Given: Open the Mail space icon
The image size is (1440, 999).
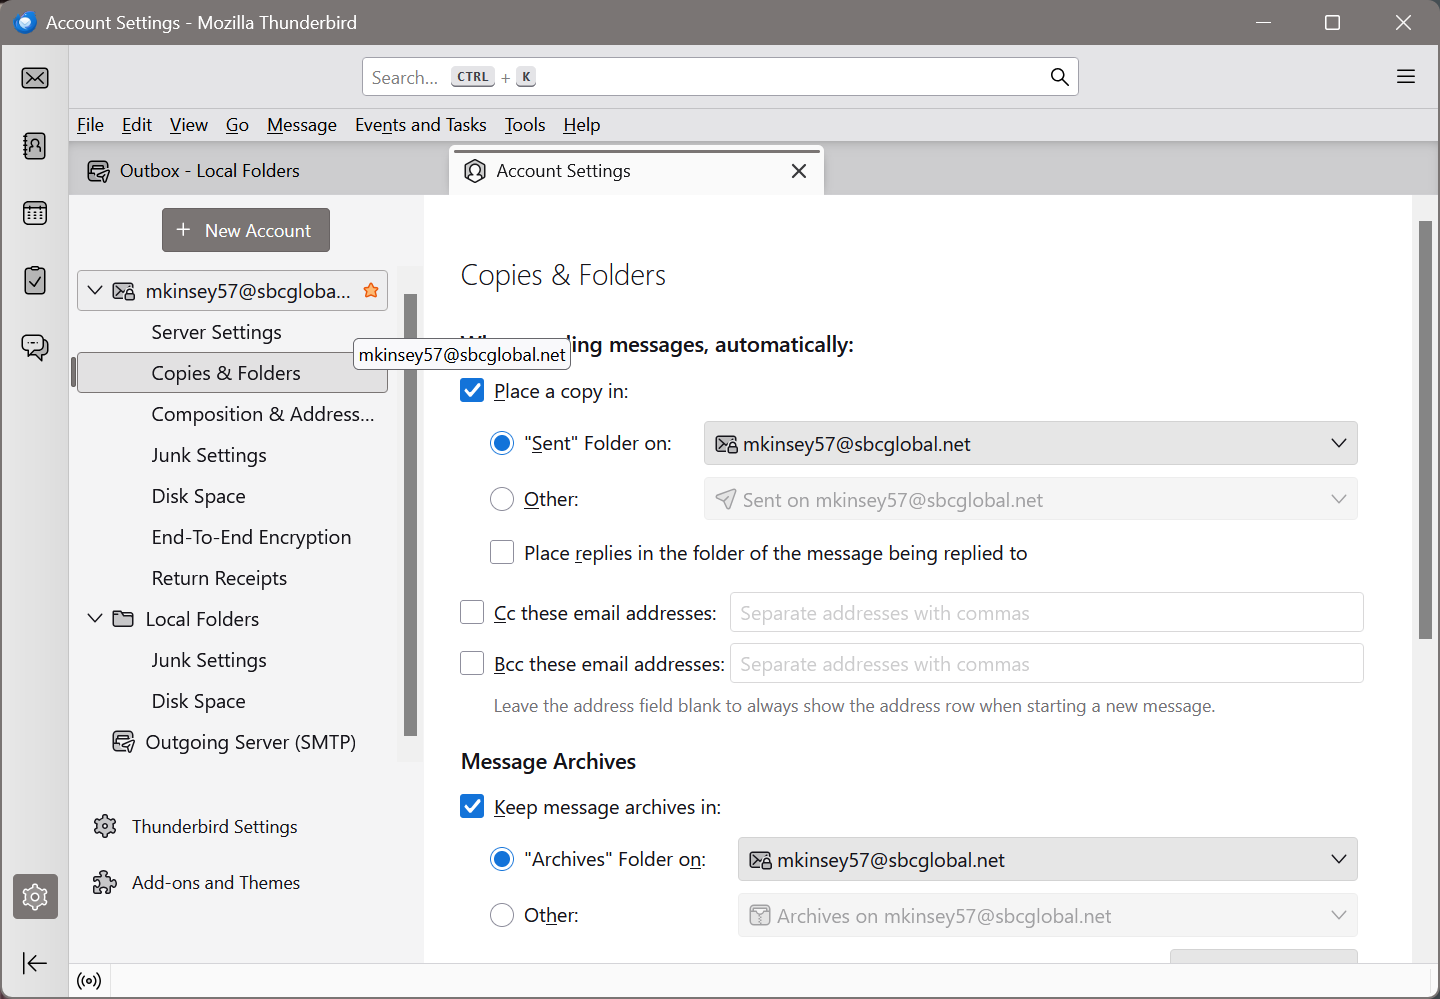Looking at the screenshot, I should 35,78.
